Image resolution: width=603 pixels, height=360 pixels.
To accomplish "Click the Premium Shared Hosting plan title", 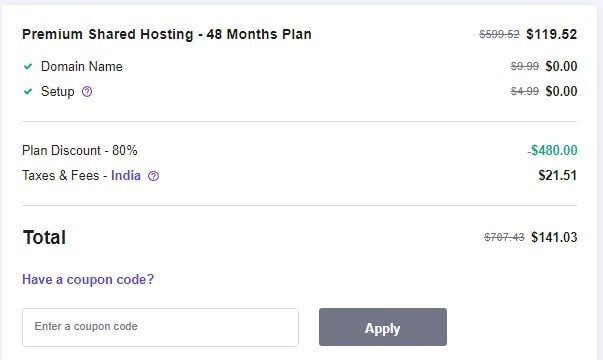I will 167,34.
